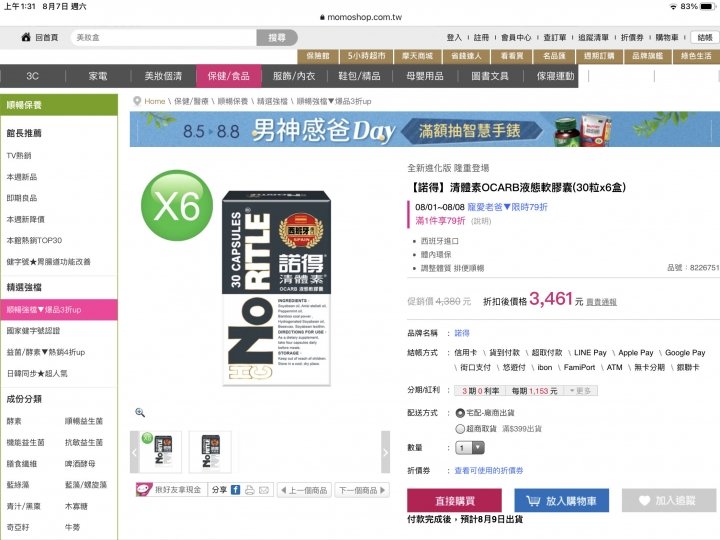Open the 美妝個清 category menu
720x540 pixels.
tap(163, 76)
